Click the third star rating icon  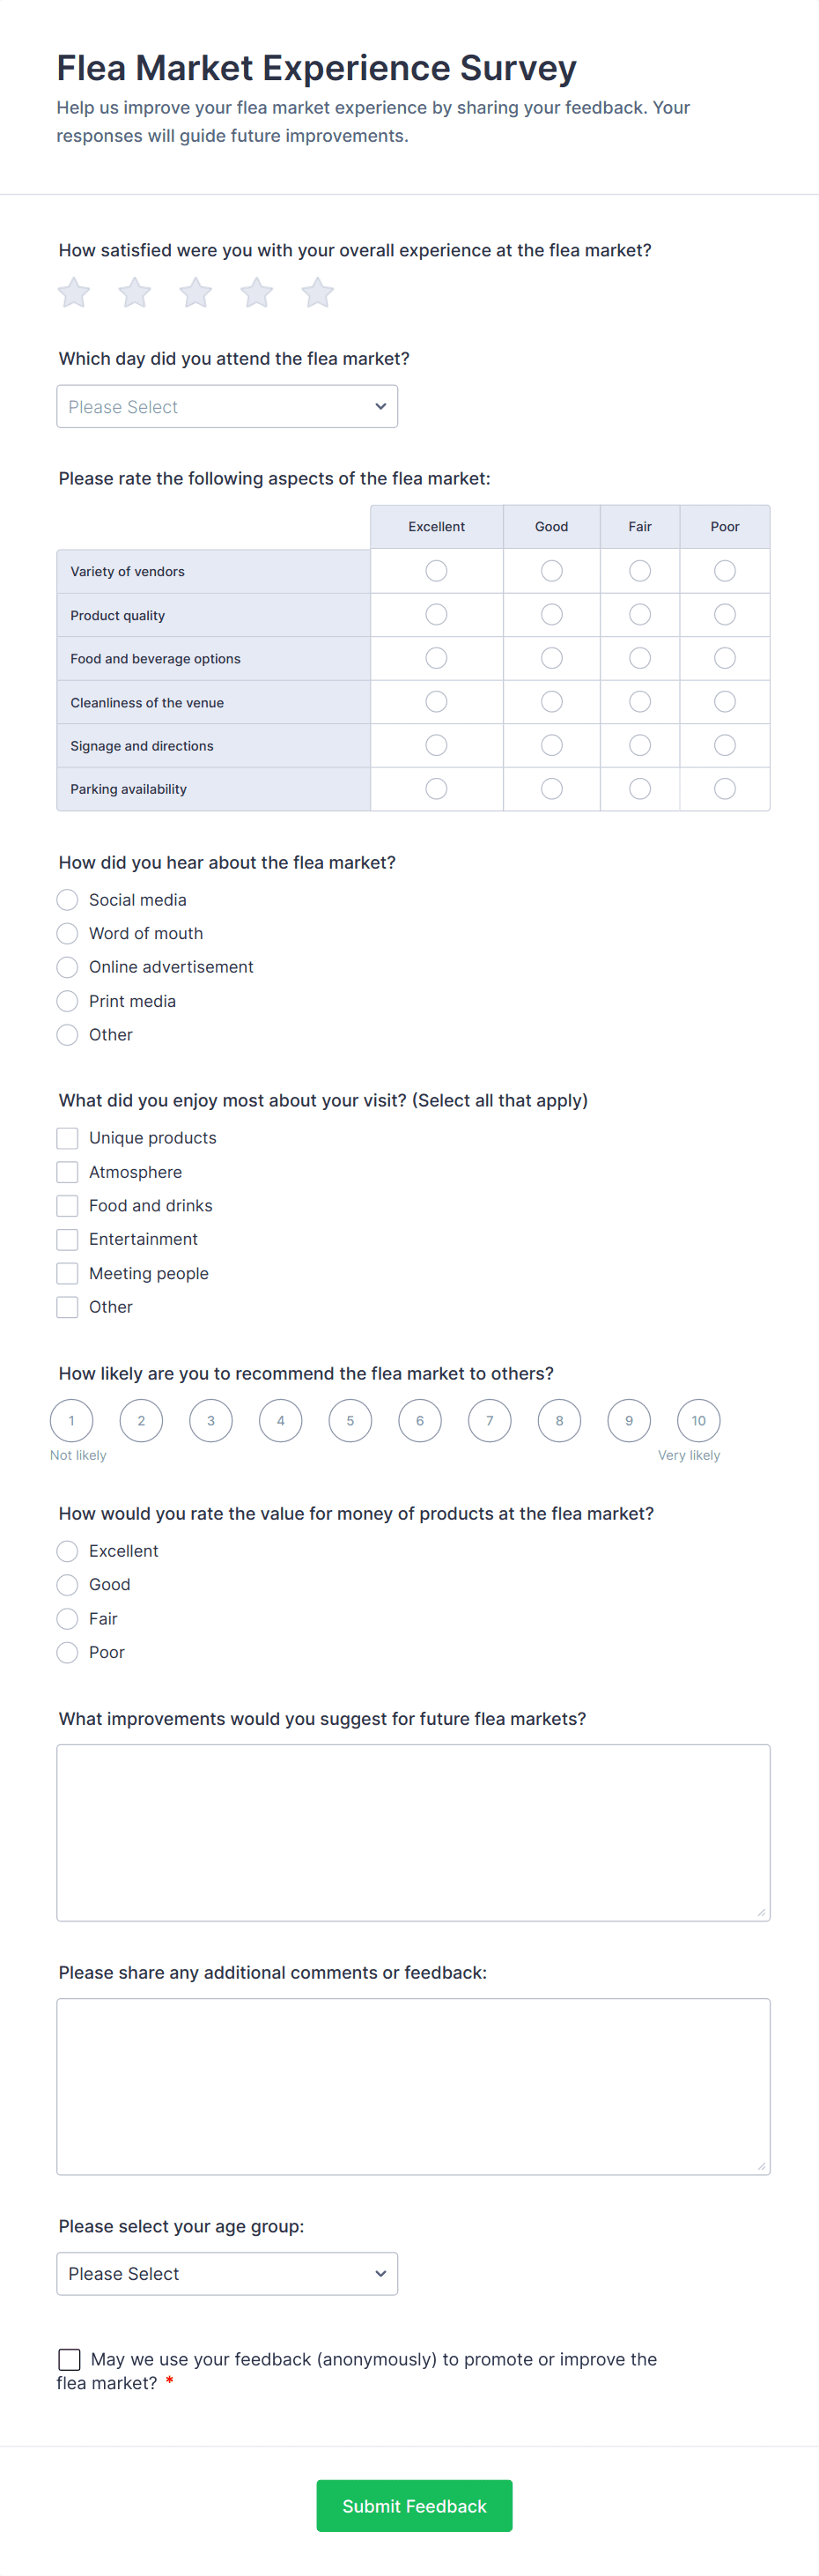point(196,293)
